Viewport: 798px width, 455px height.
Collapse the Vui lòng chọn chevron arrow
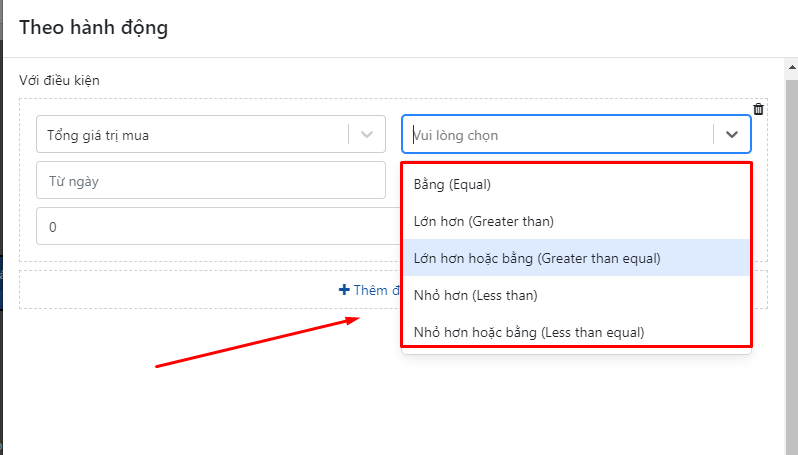tap(732, 134)
